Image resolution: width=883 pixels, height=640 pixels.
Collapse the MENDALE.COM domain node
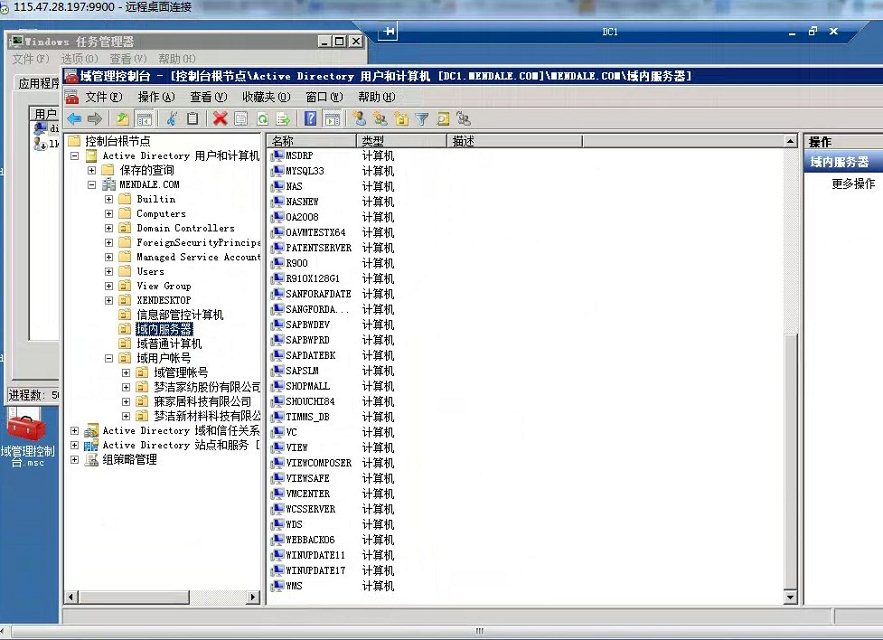click(92, 185)
